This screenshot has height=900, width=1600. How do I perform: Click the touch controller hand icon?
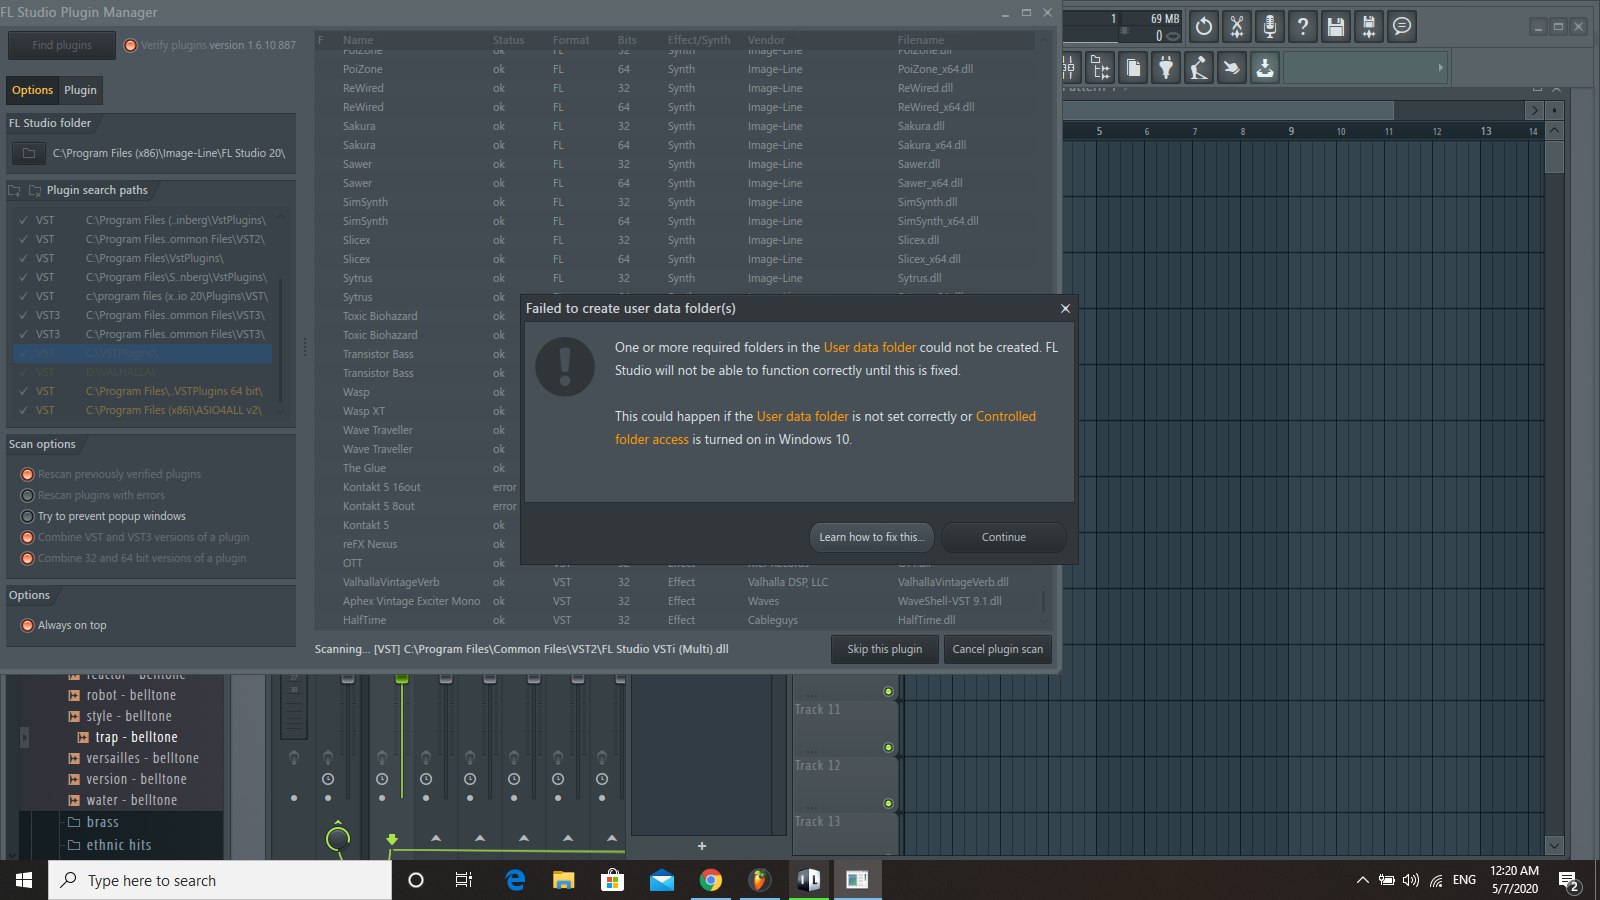[x=1232, y=68]
